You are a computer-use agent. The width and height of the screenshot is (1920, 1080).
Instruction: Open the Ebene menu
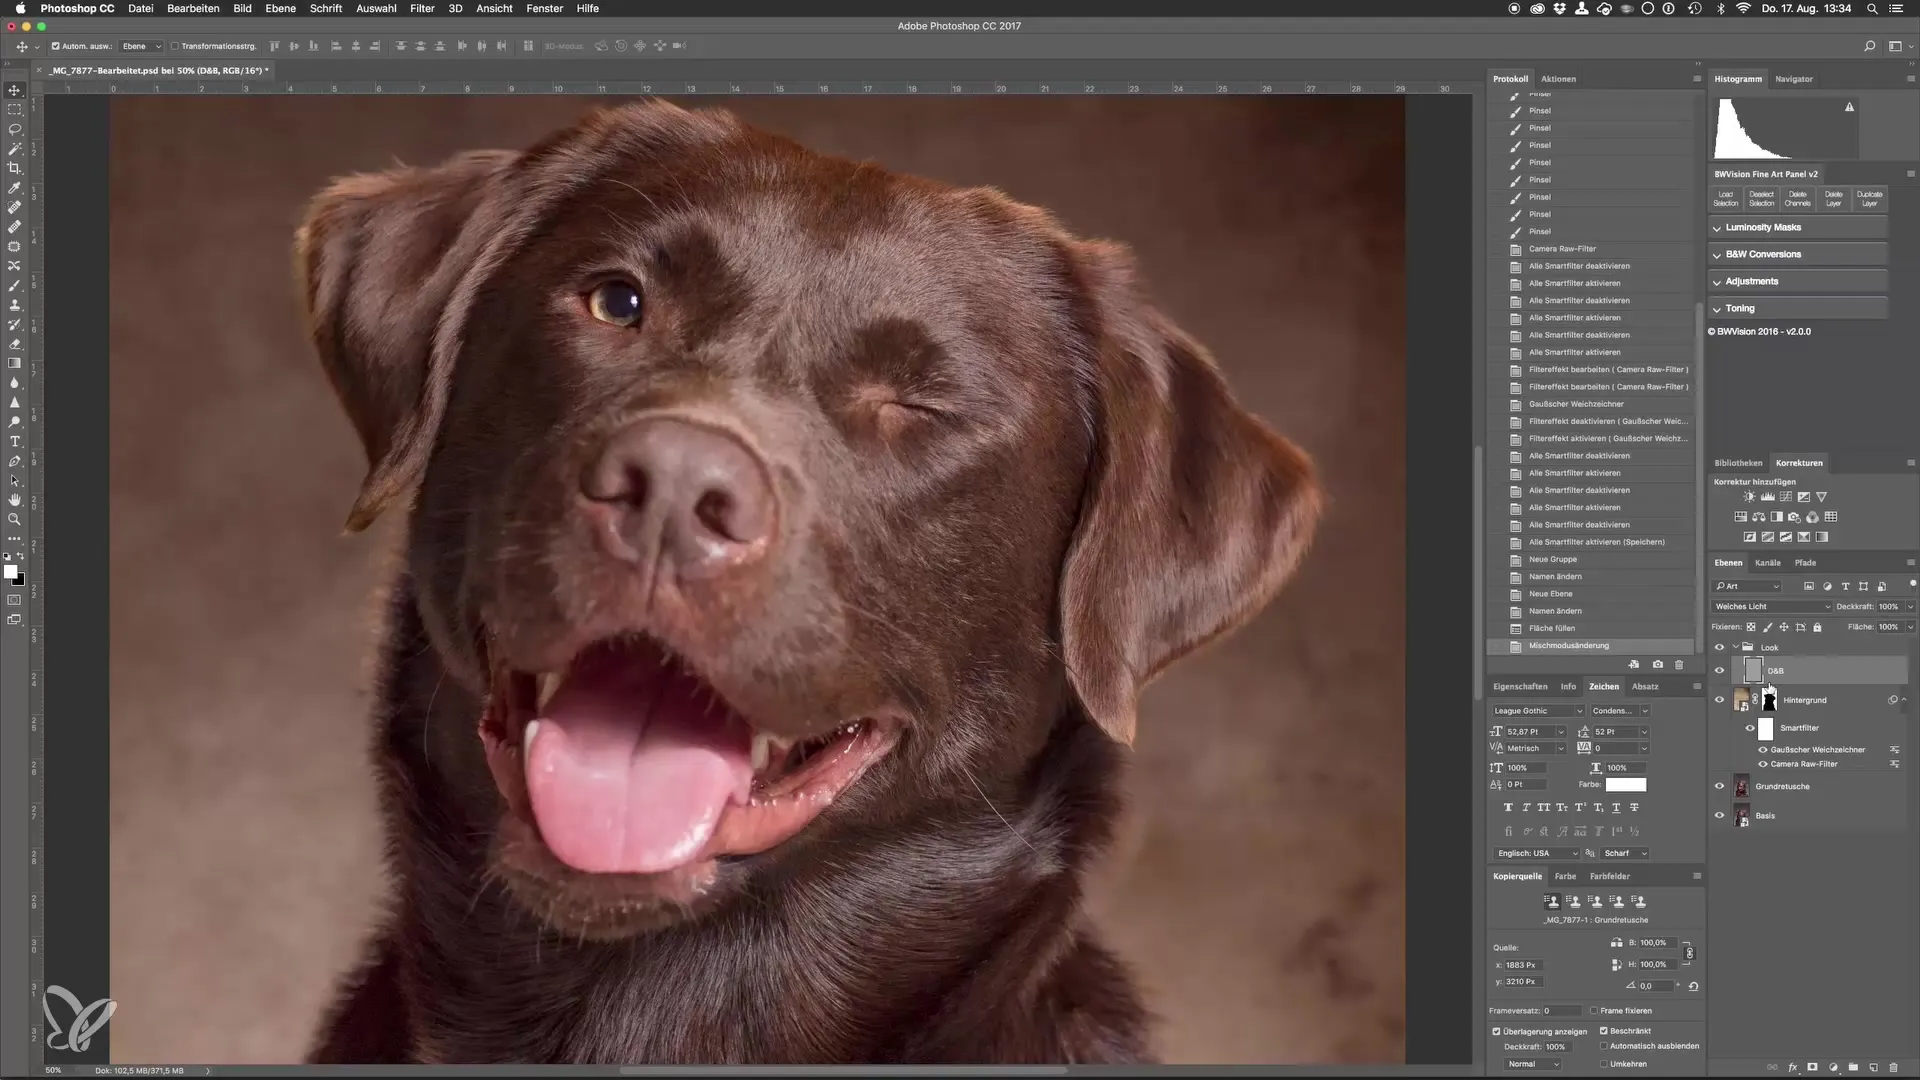point(280,8)
